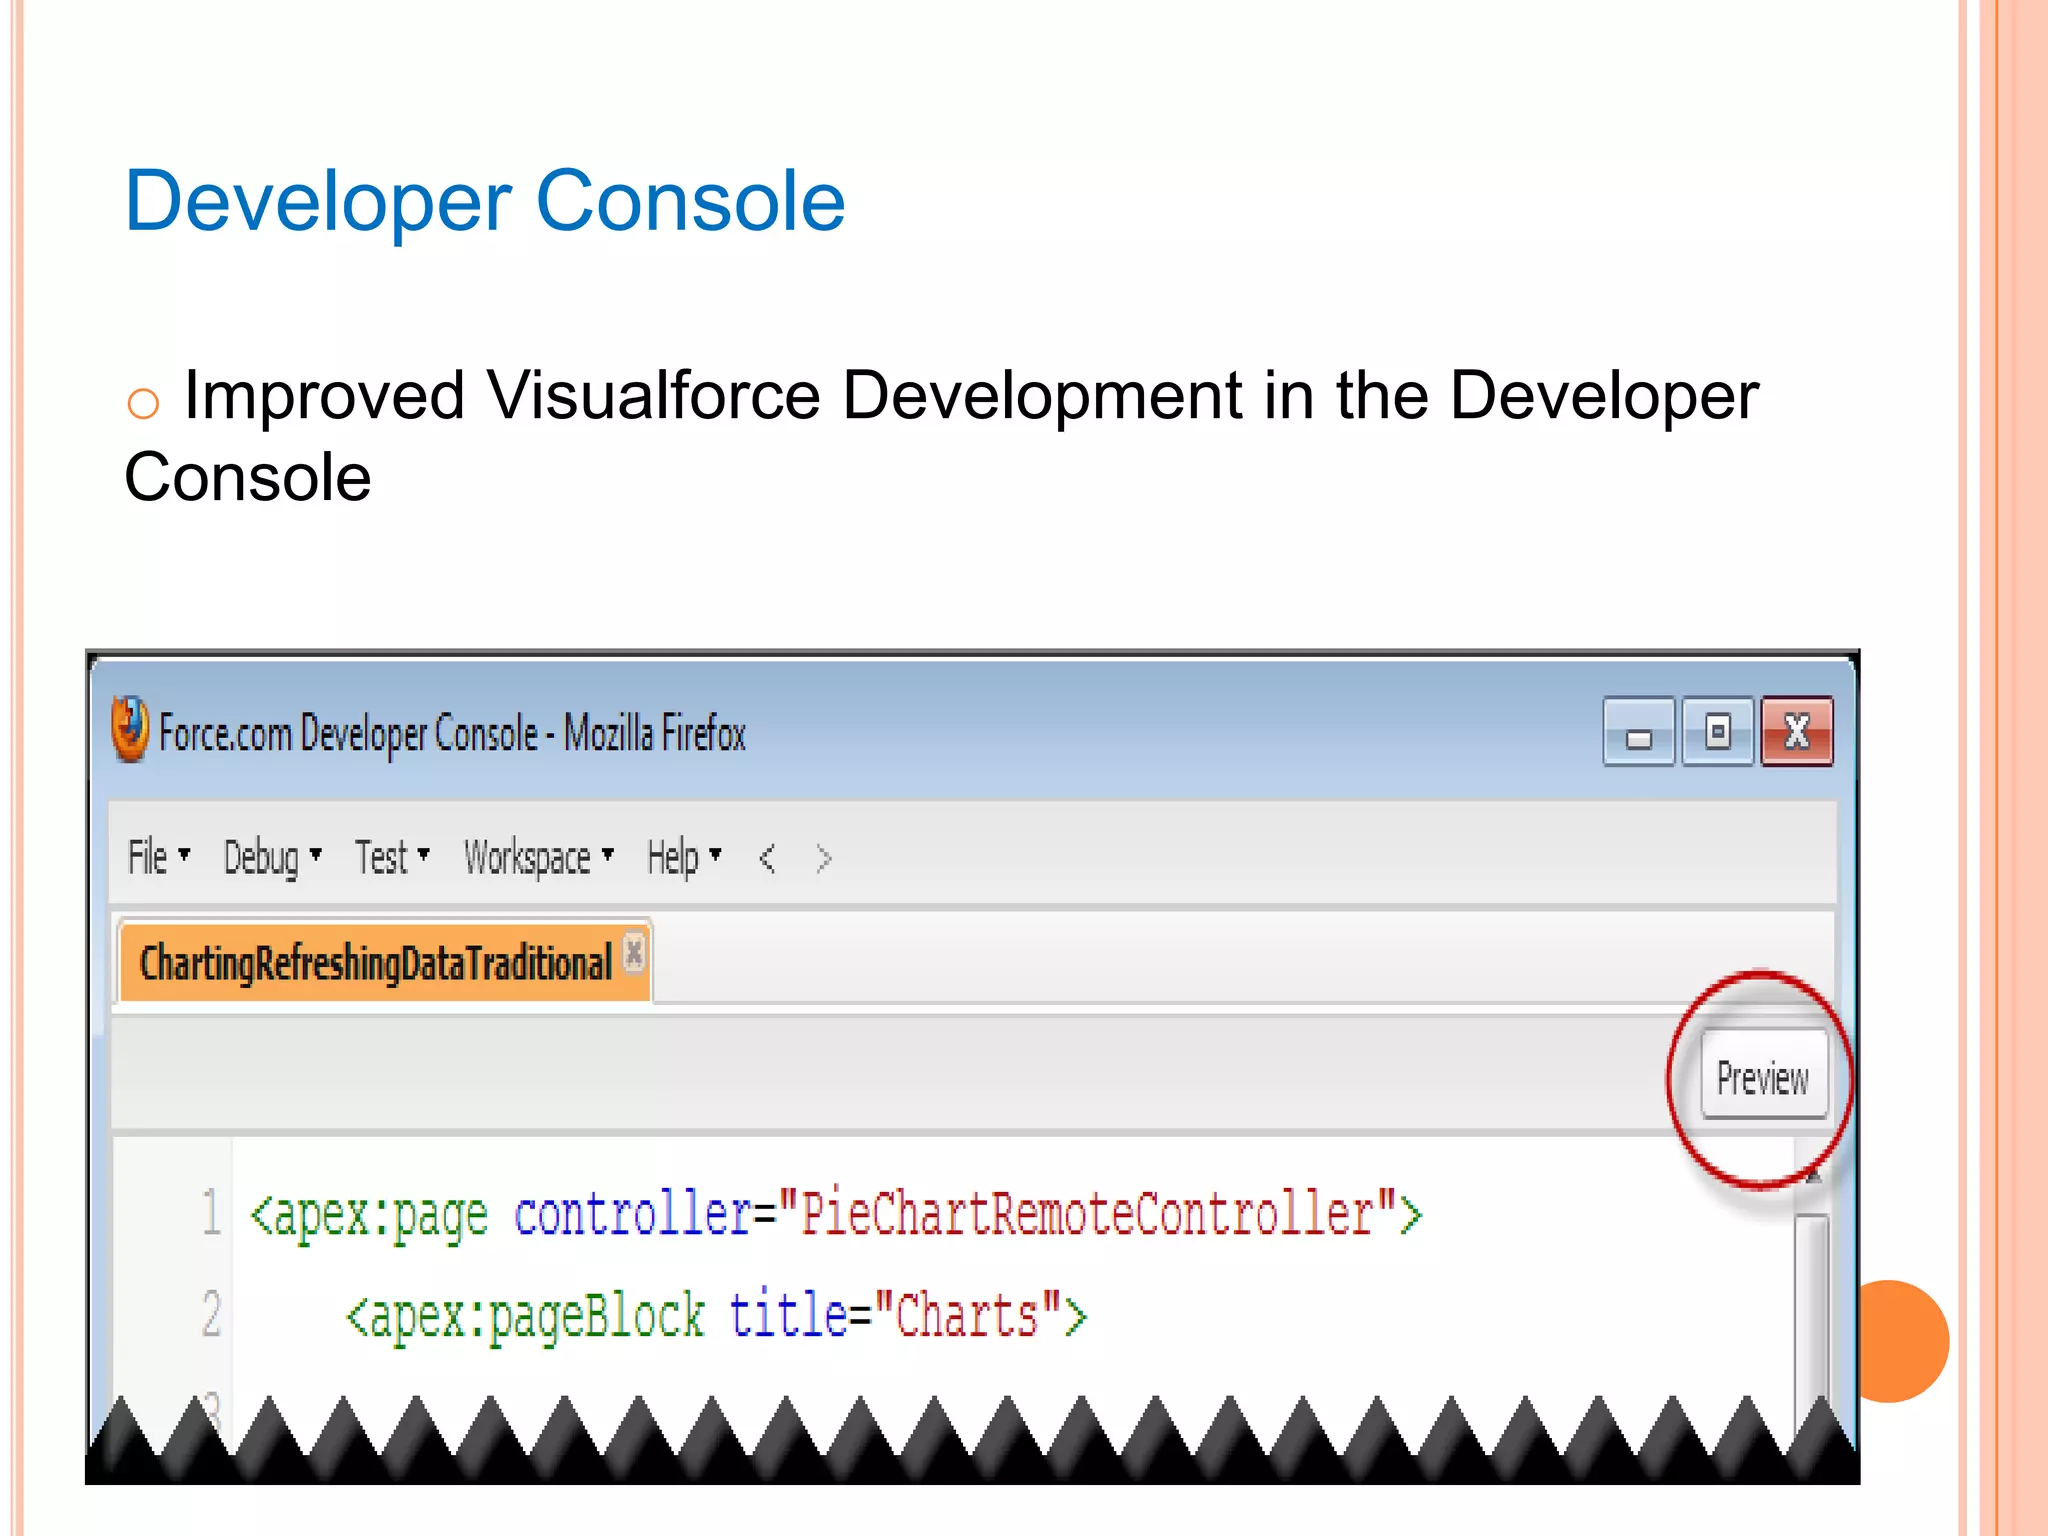This screenshot has height=1536, width=2048.
Task: Click the forward navigation arrow
Action: point(823,858)
